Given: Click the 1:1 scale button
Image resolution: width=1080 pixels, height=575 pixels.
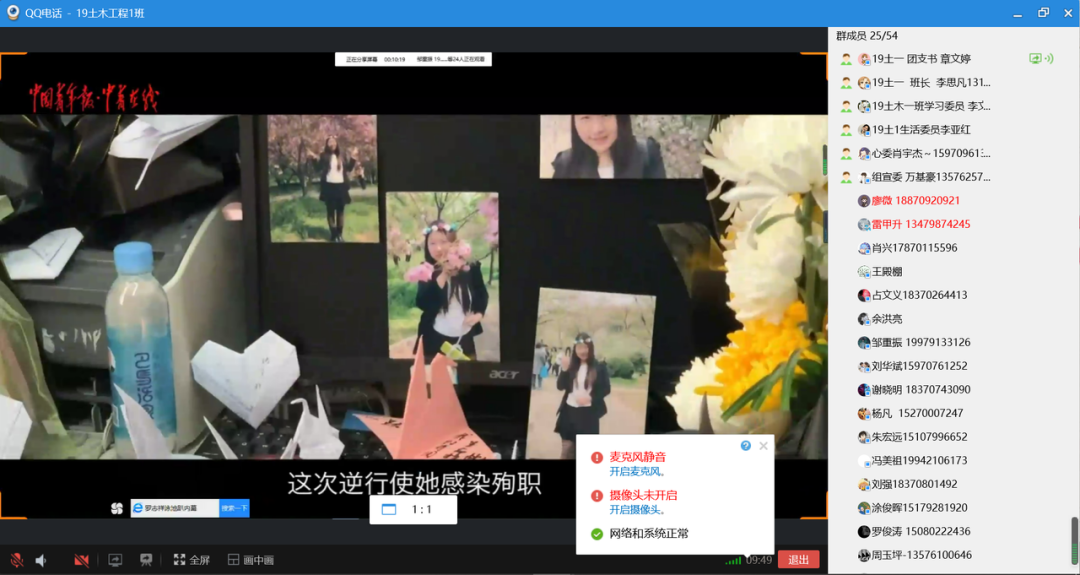Looking at the screenshot, I should click(x=413, y=510).
